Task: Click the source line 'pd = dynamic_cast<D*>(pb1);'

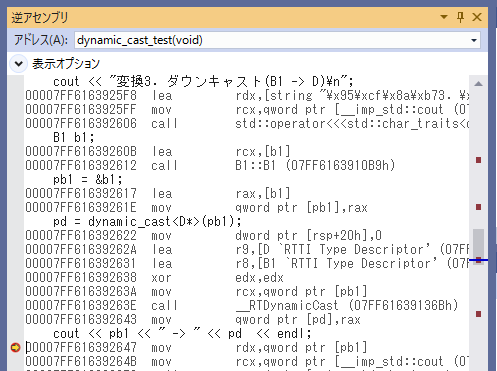Action: (147, 221)
